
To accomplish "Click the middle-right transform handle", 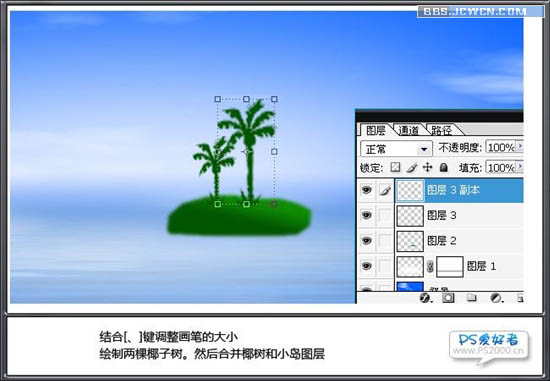I will (274, 152).
